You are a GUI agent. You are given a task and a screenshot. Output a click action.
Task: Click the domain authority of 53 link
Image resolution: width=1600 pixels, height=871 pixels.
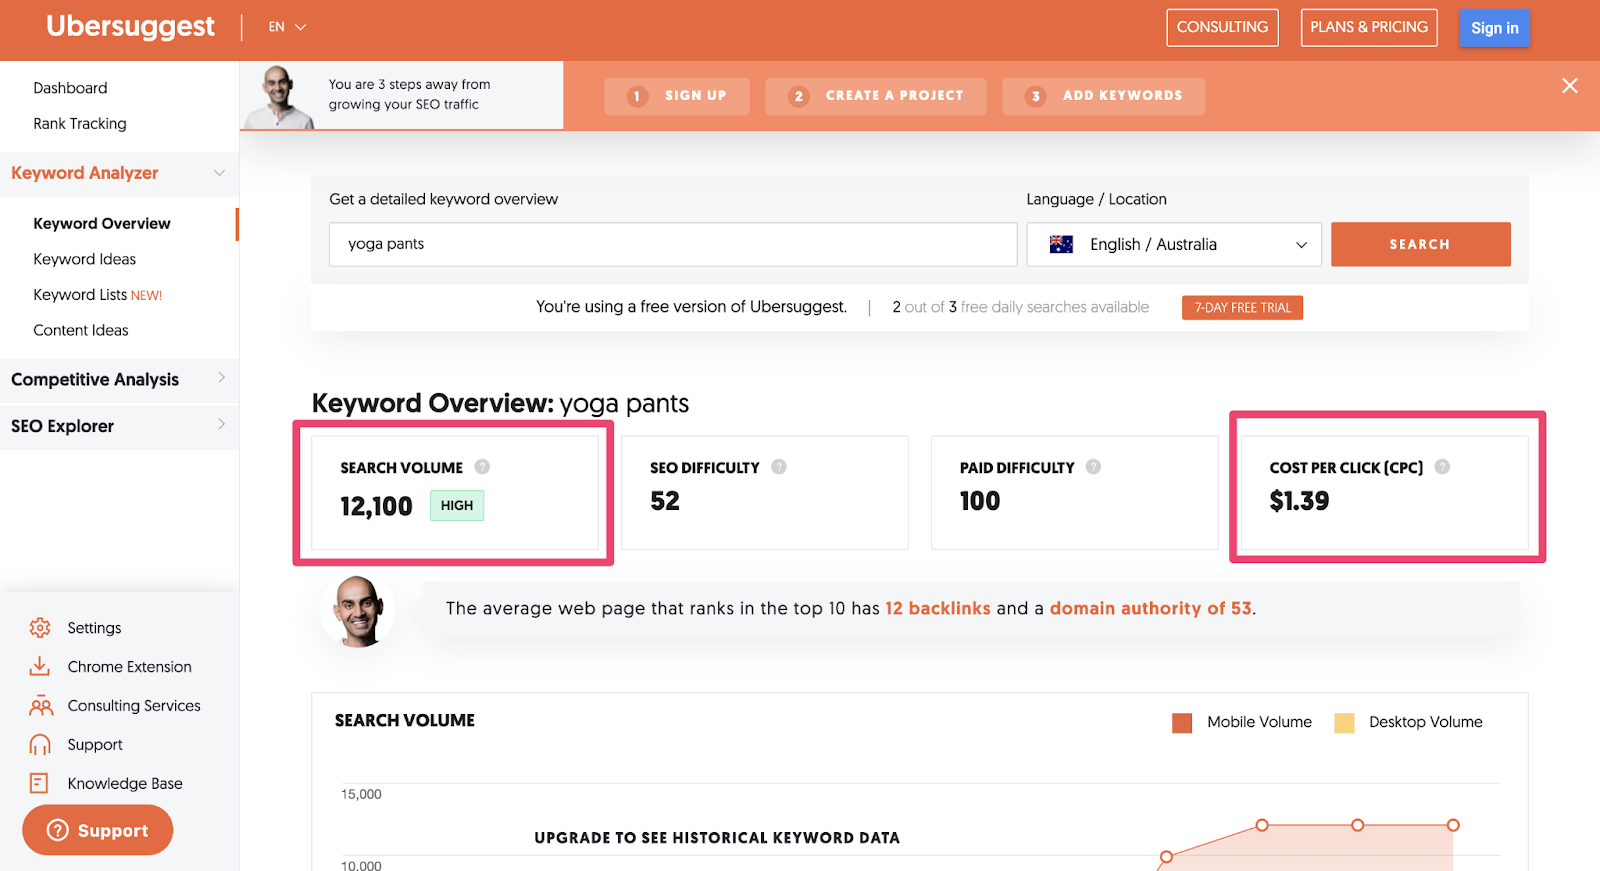point(1150,608)
